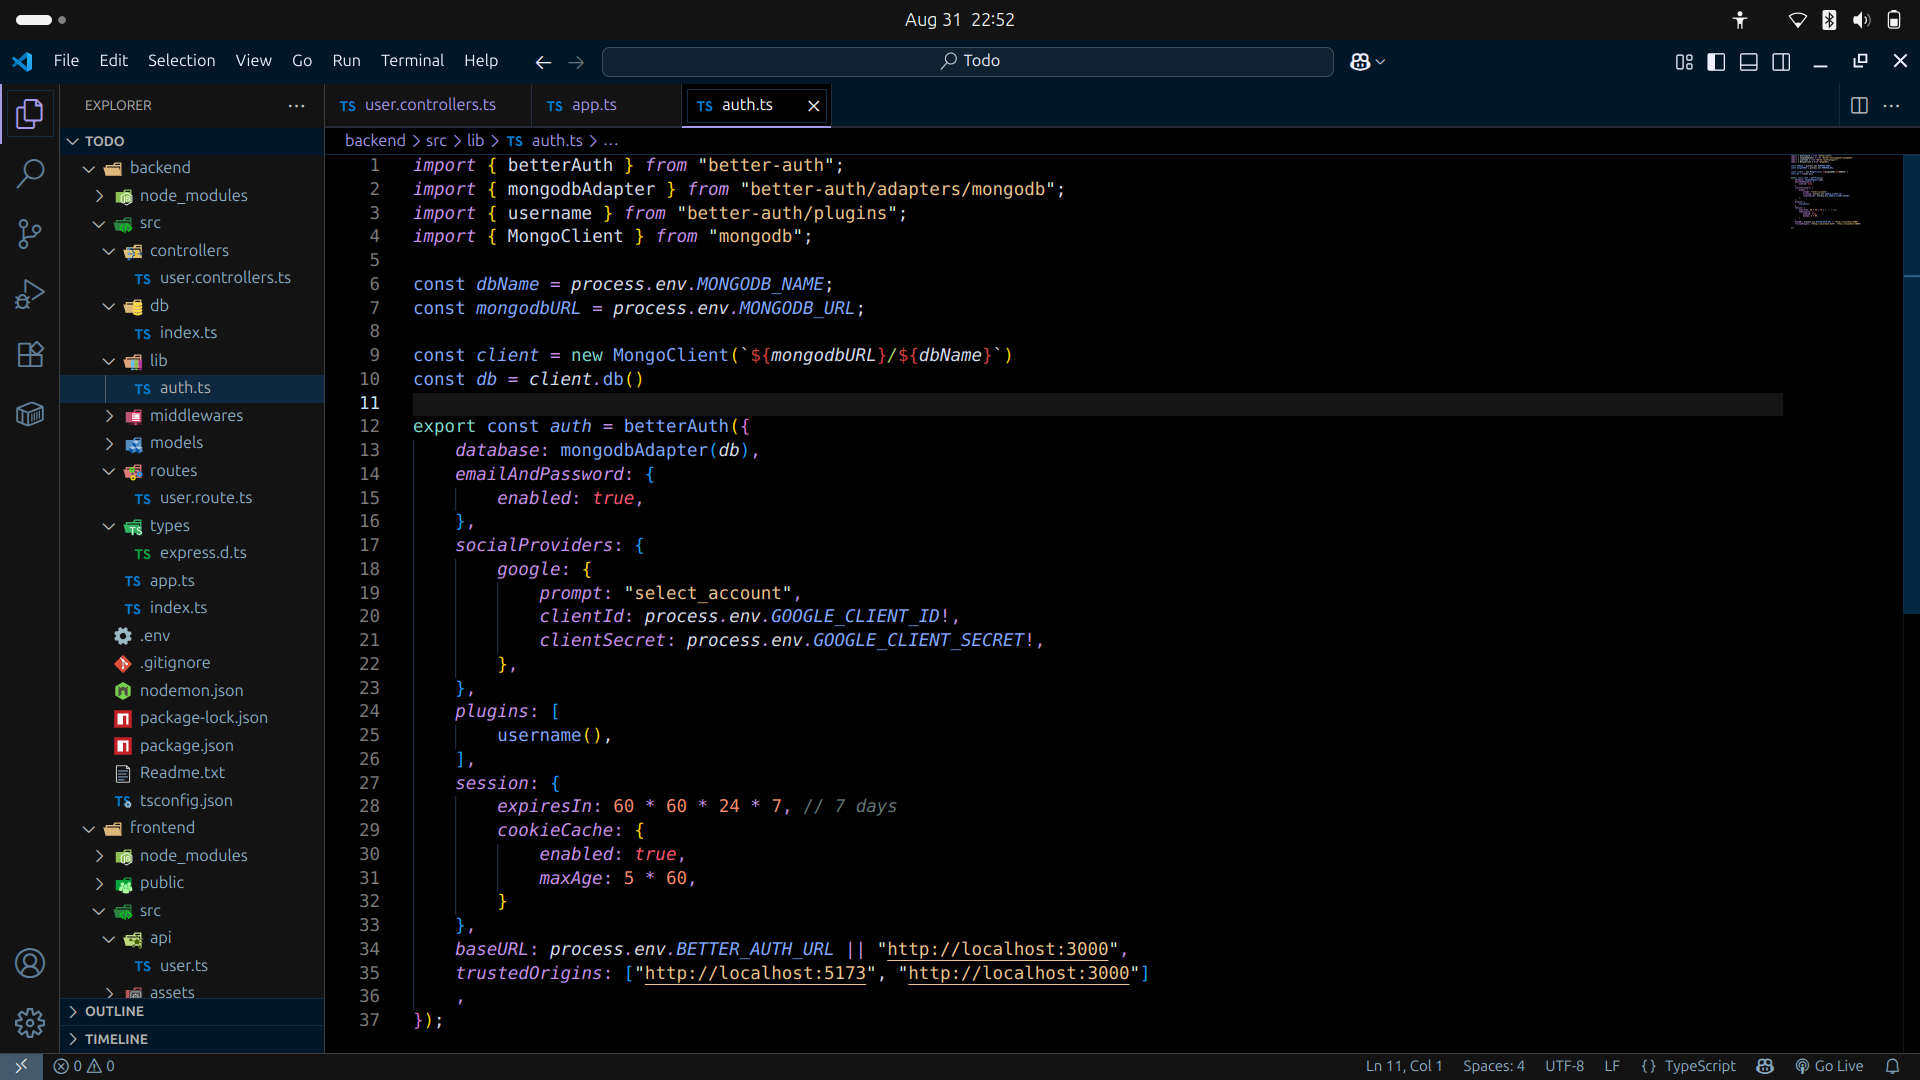Viewport: 1920px width, 1080px height.
Task: Click the Todo command center search box
Action: (968, 61)
